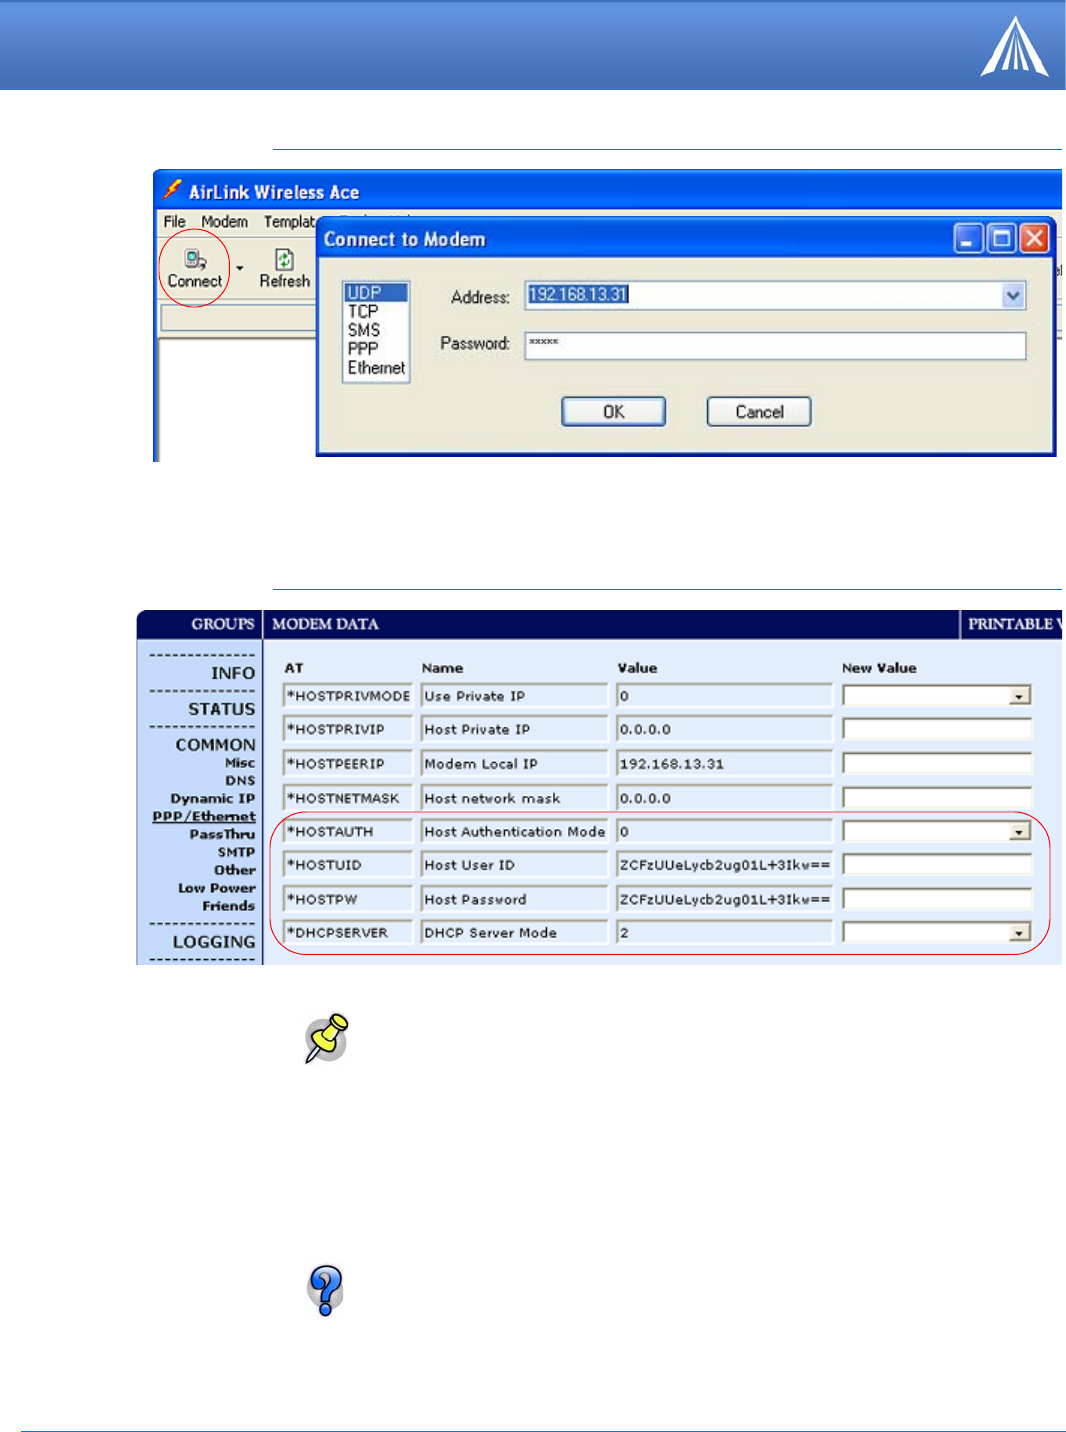Viewport: 1066px width, 1432px height.
Task: Open the COMMON group
Action: tap(216, 745)
